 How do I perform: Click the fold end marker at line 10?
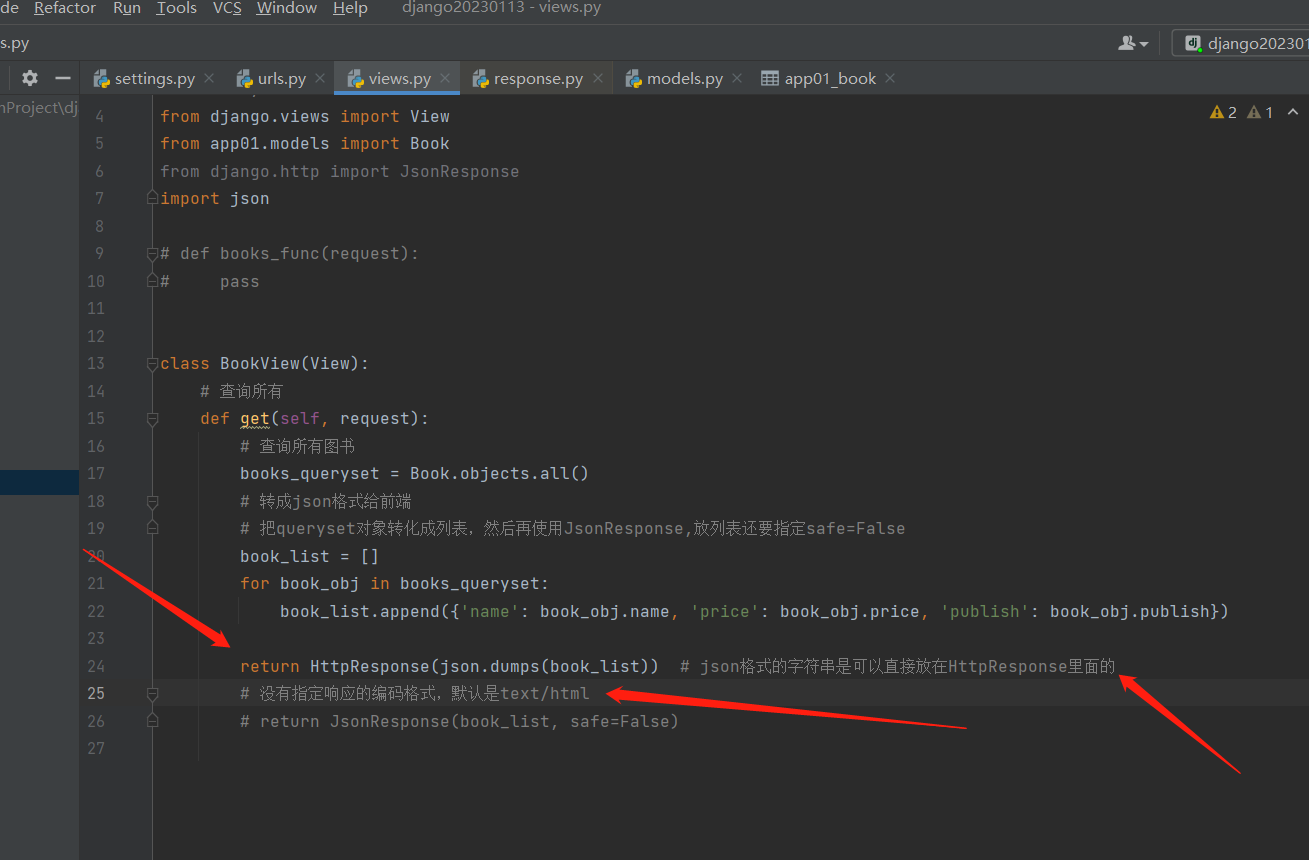[153, 281]
